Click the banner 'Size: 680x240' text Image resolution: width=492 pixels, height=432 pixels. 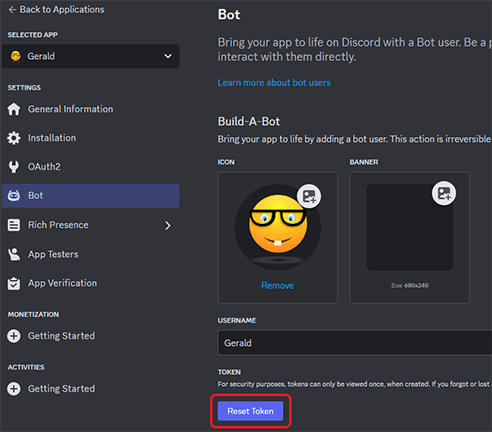(410, 285)
